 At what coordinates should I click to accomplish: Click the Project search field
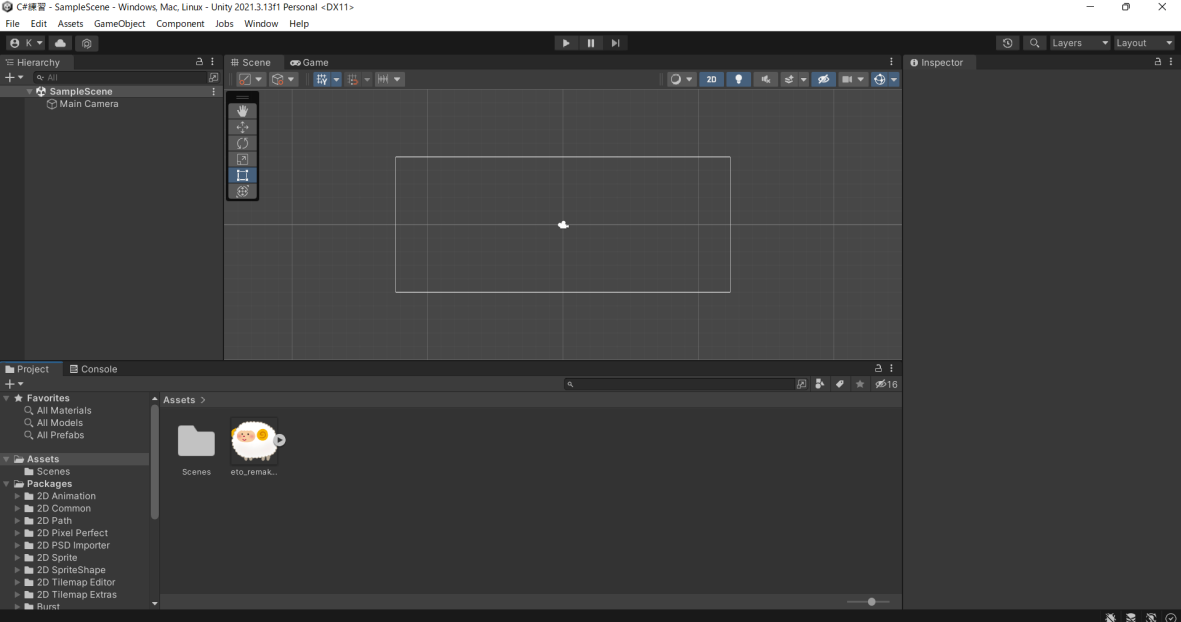click(x=680, y=384)
